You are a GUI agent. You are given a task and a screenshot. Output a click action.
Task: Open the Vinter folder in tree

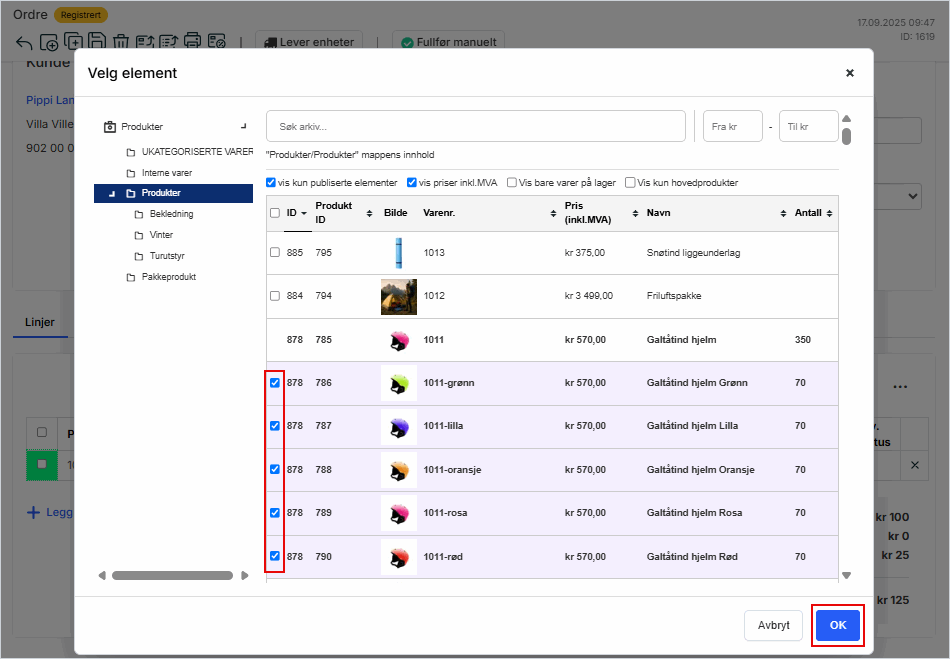(160, 235)
